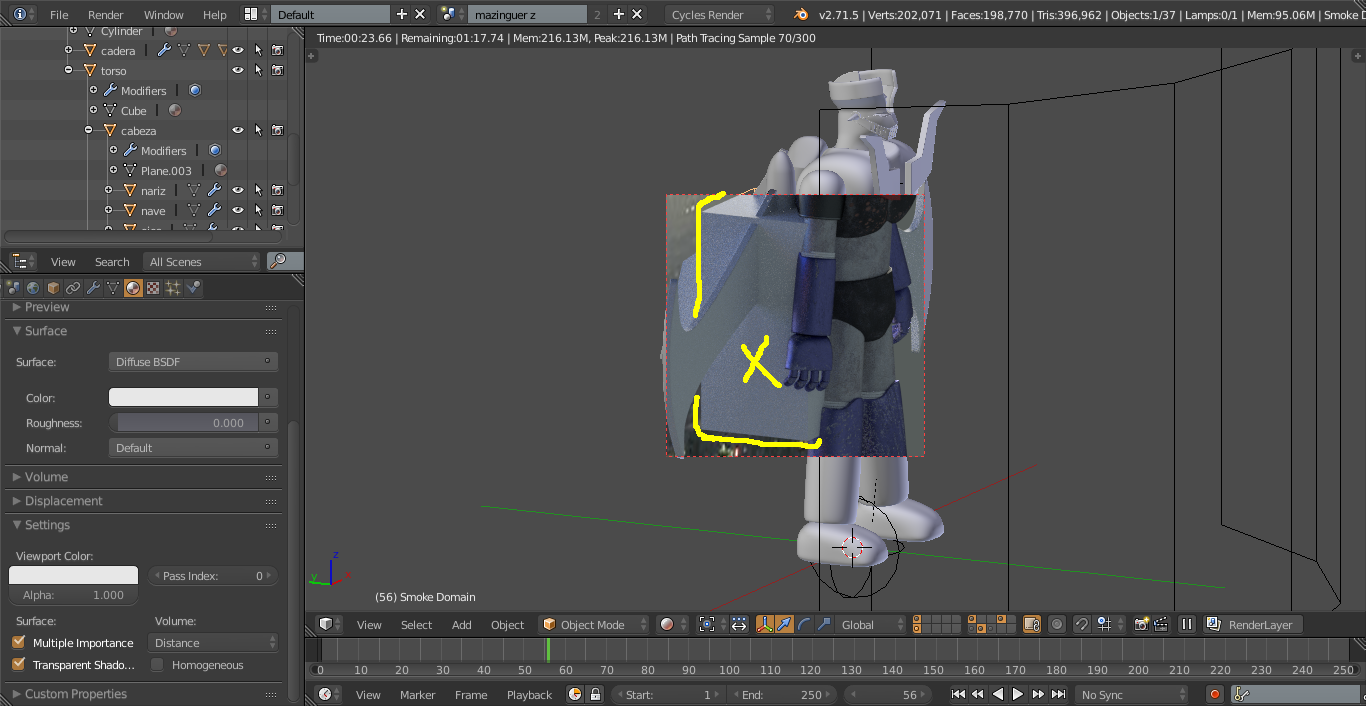Expand the Displacement panel
Image resolution: width=1366 pixels, height=706 pixels.
click(x=63, y=501)
